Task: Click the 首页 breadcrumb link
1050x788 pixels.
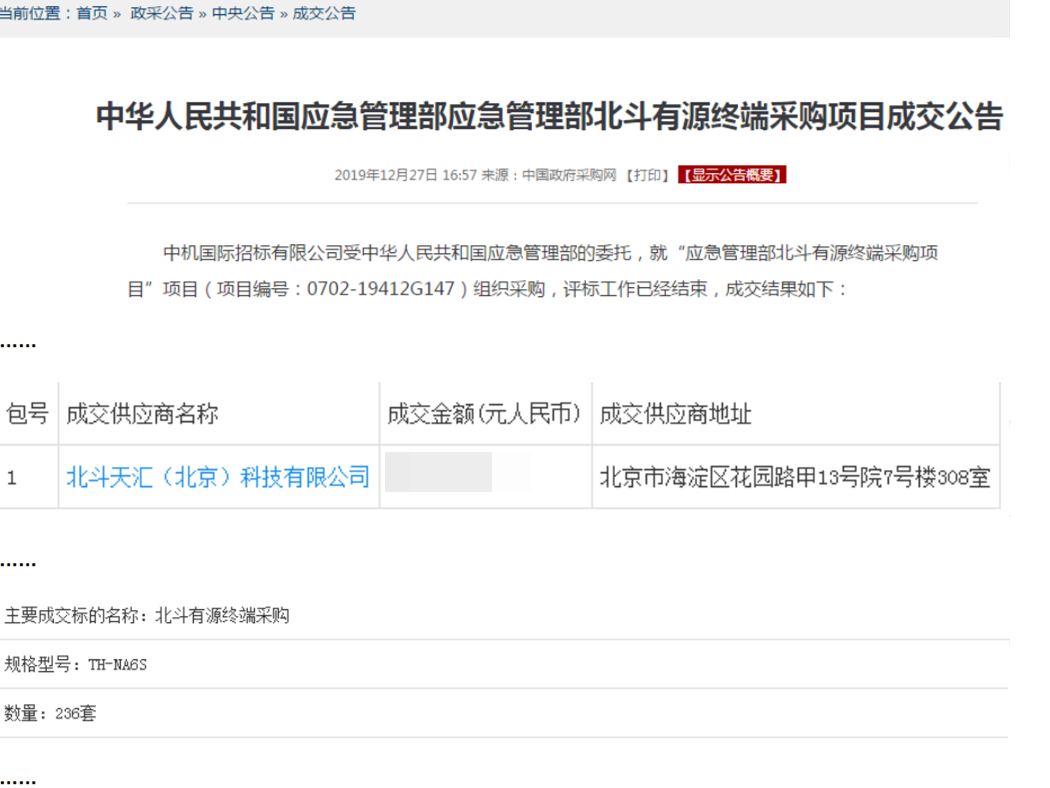Action: (91, 14)
